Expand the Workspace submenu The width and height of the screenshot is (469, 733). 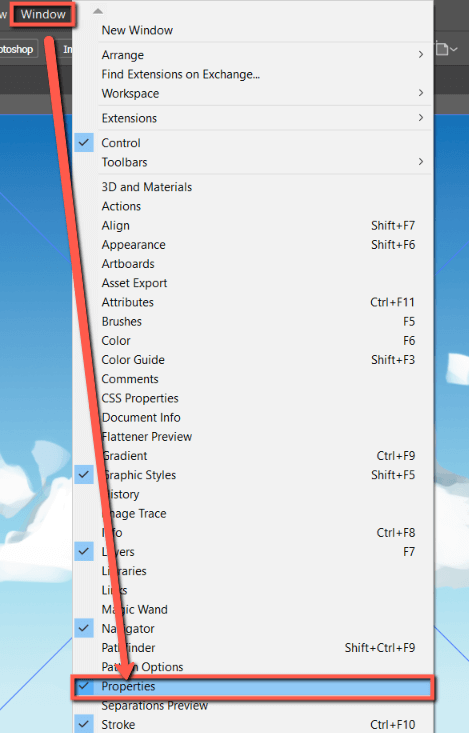421,93
